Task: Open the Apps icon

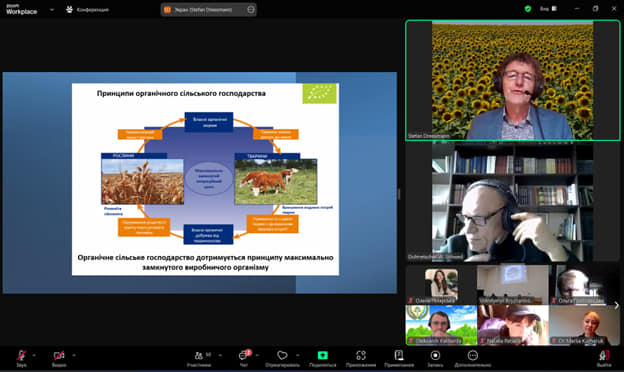Action: click(x=361, y=355)
